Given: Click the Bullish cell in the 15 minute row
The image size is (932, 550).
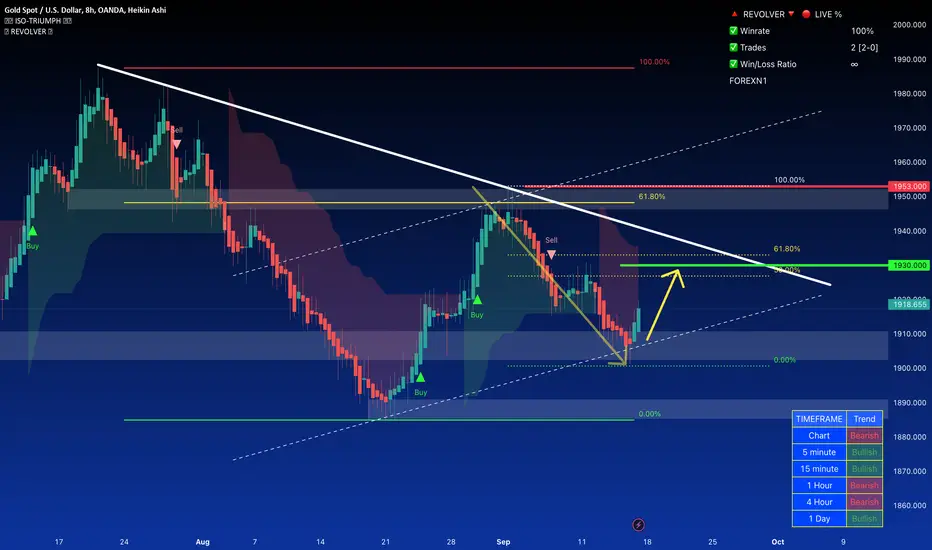Looking at the screenshot, I should (x=864, y=469).
